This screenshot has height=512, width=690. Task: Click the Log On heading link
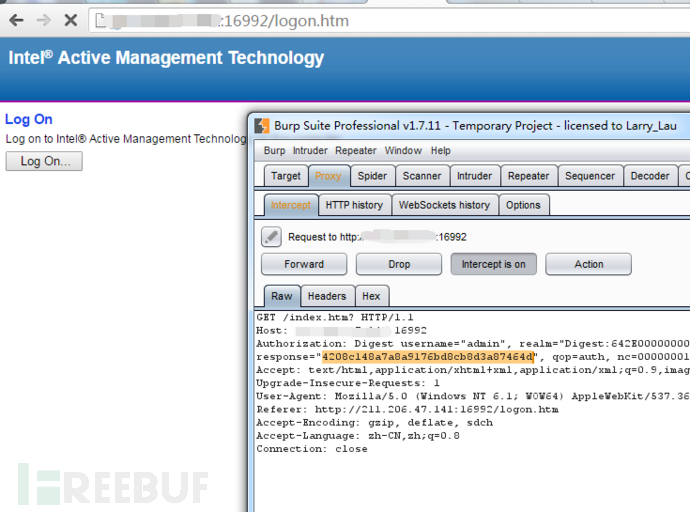(29, 119)
